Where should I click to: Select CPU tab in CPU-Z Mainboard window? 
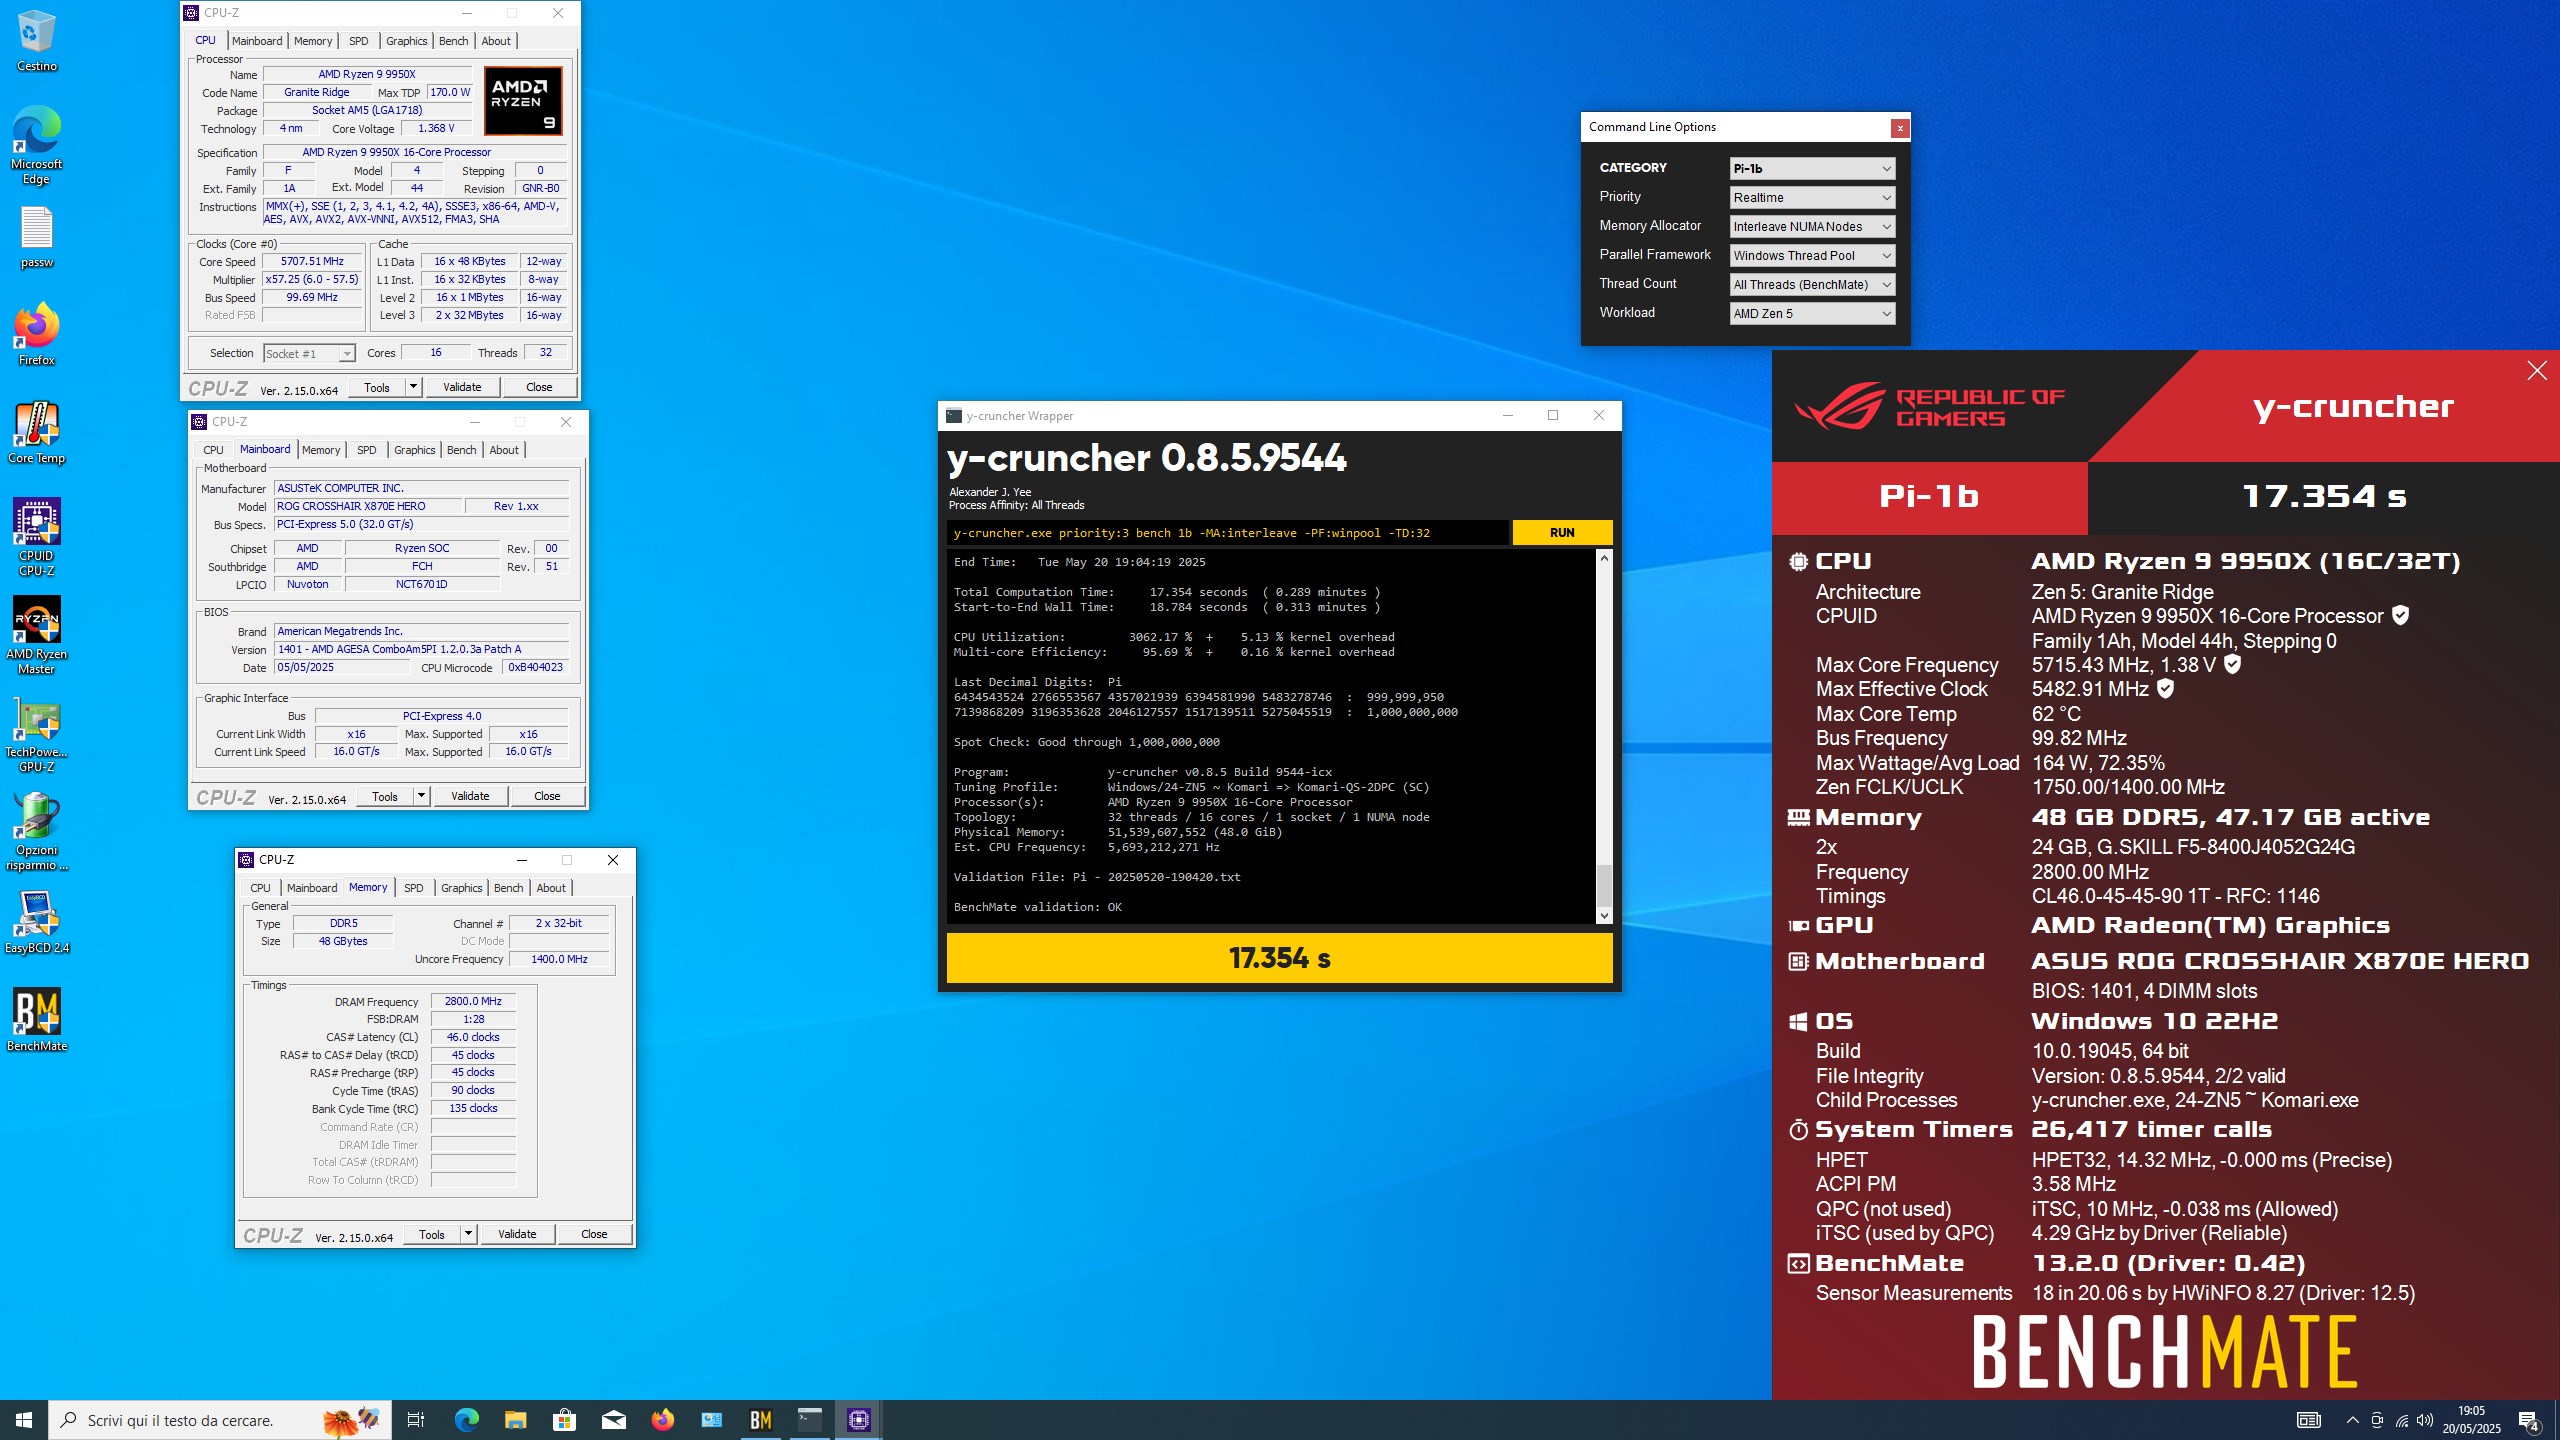click(213, 450)
